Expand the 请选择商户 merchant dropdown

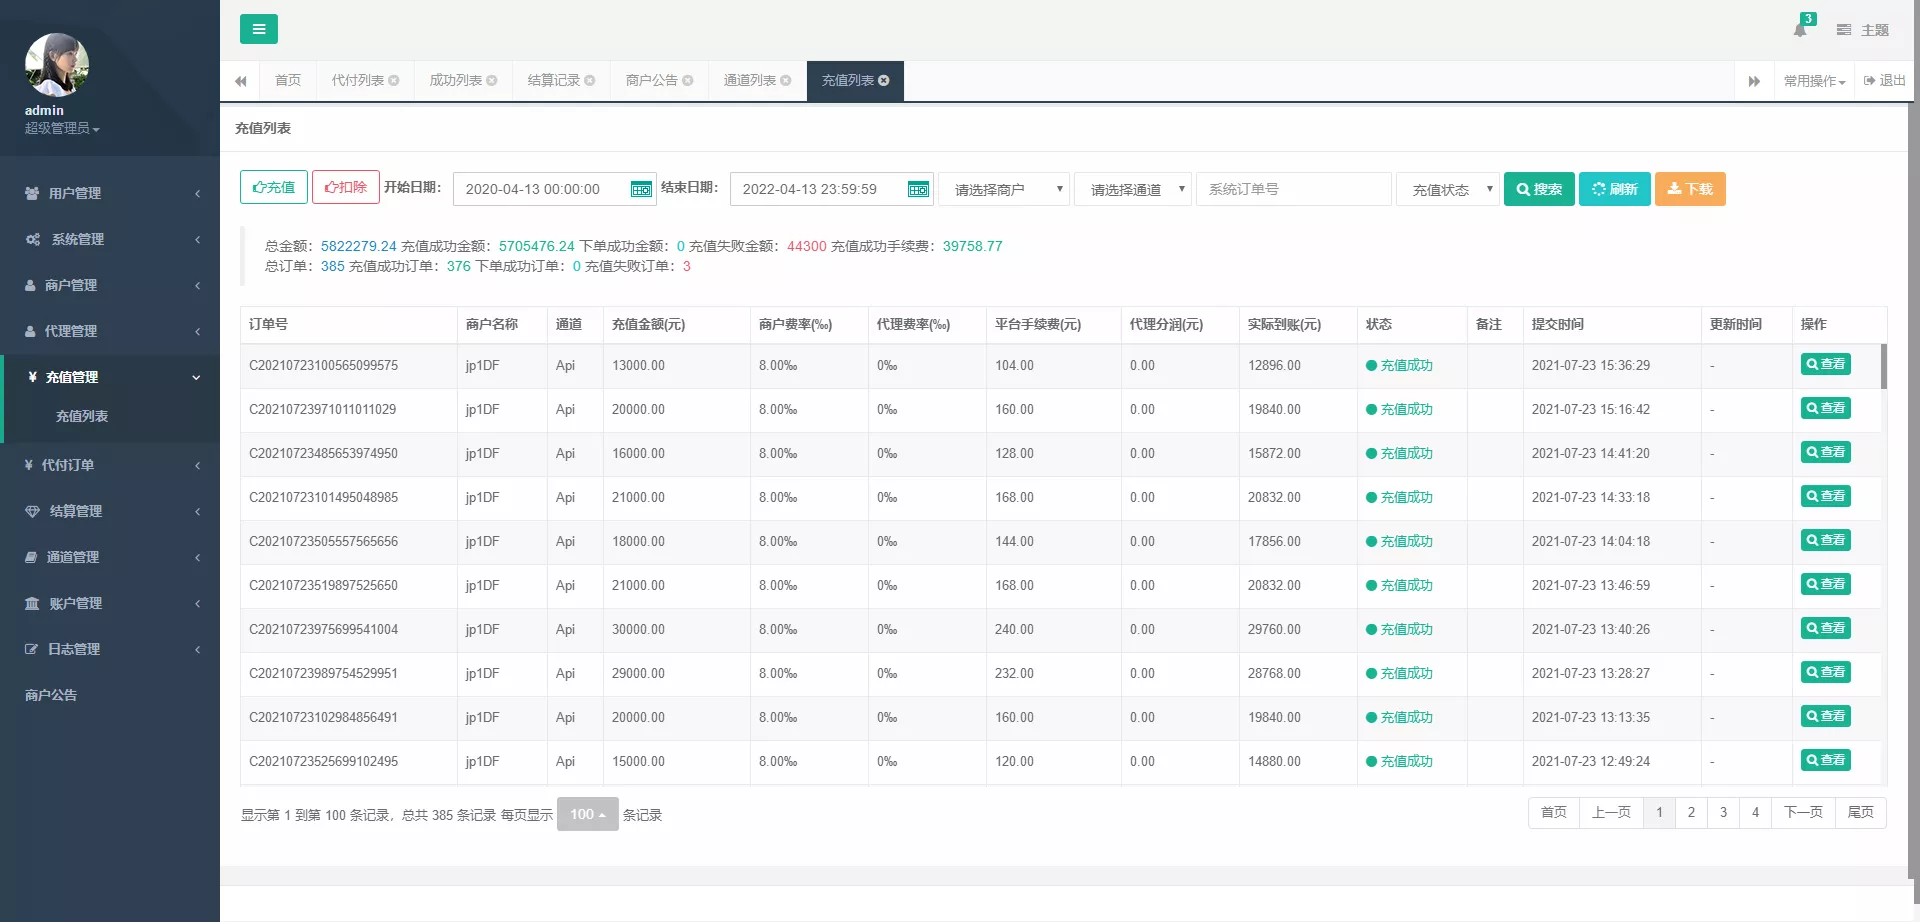1004,189
